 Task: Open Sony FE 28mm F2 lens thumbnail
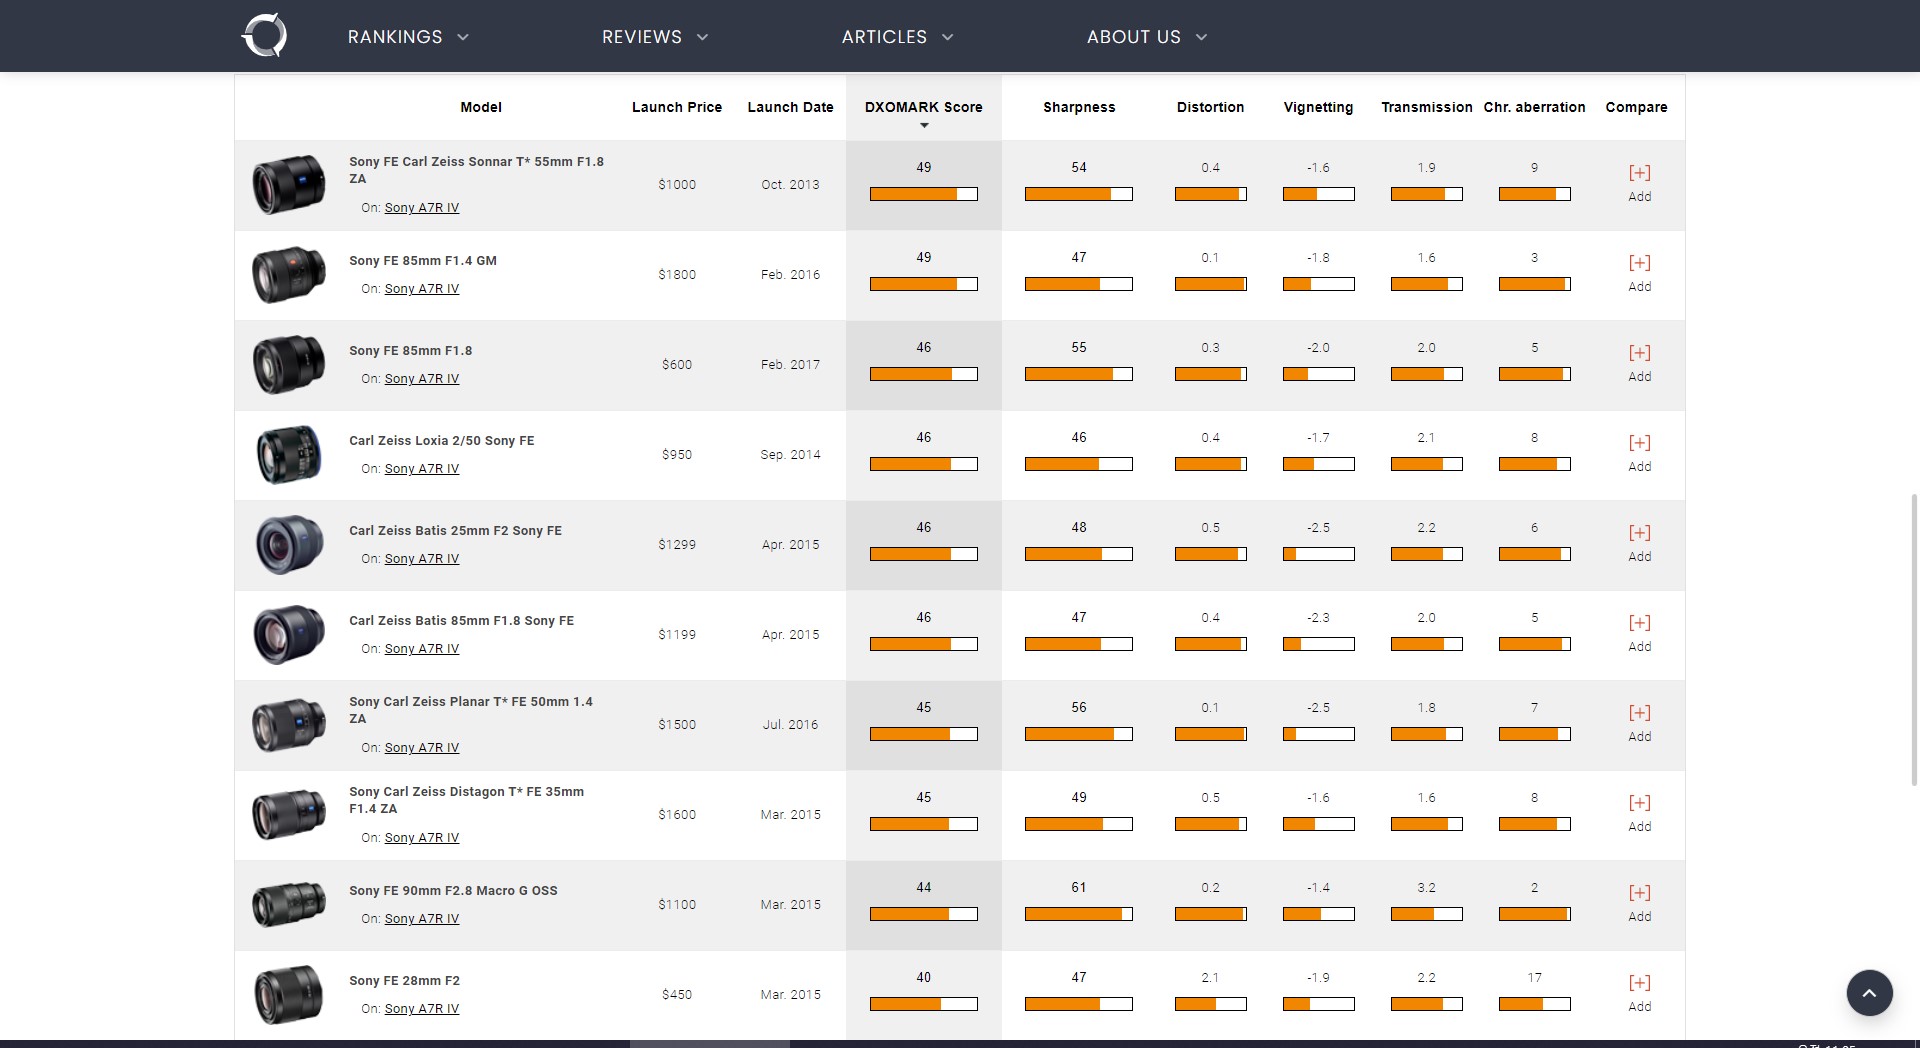point(289,994)
